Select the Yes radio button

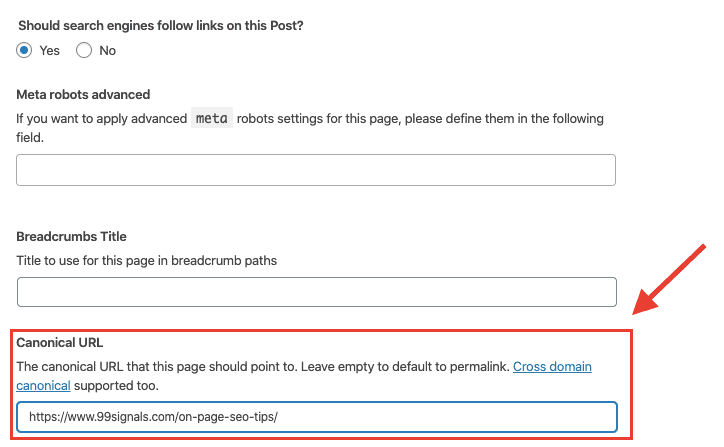pos(24,50)
